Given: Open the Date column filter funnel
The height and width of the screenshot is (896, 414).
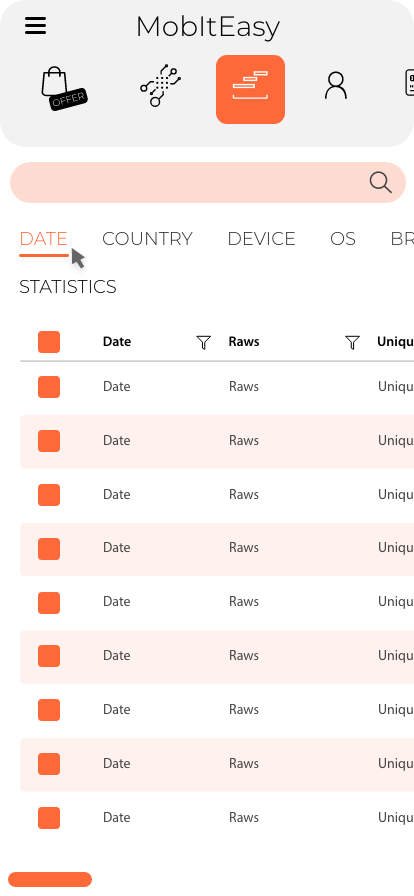Looking at the screenshot, I should pyautogui.click(x=204, y=342).
